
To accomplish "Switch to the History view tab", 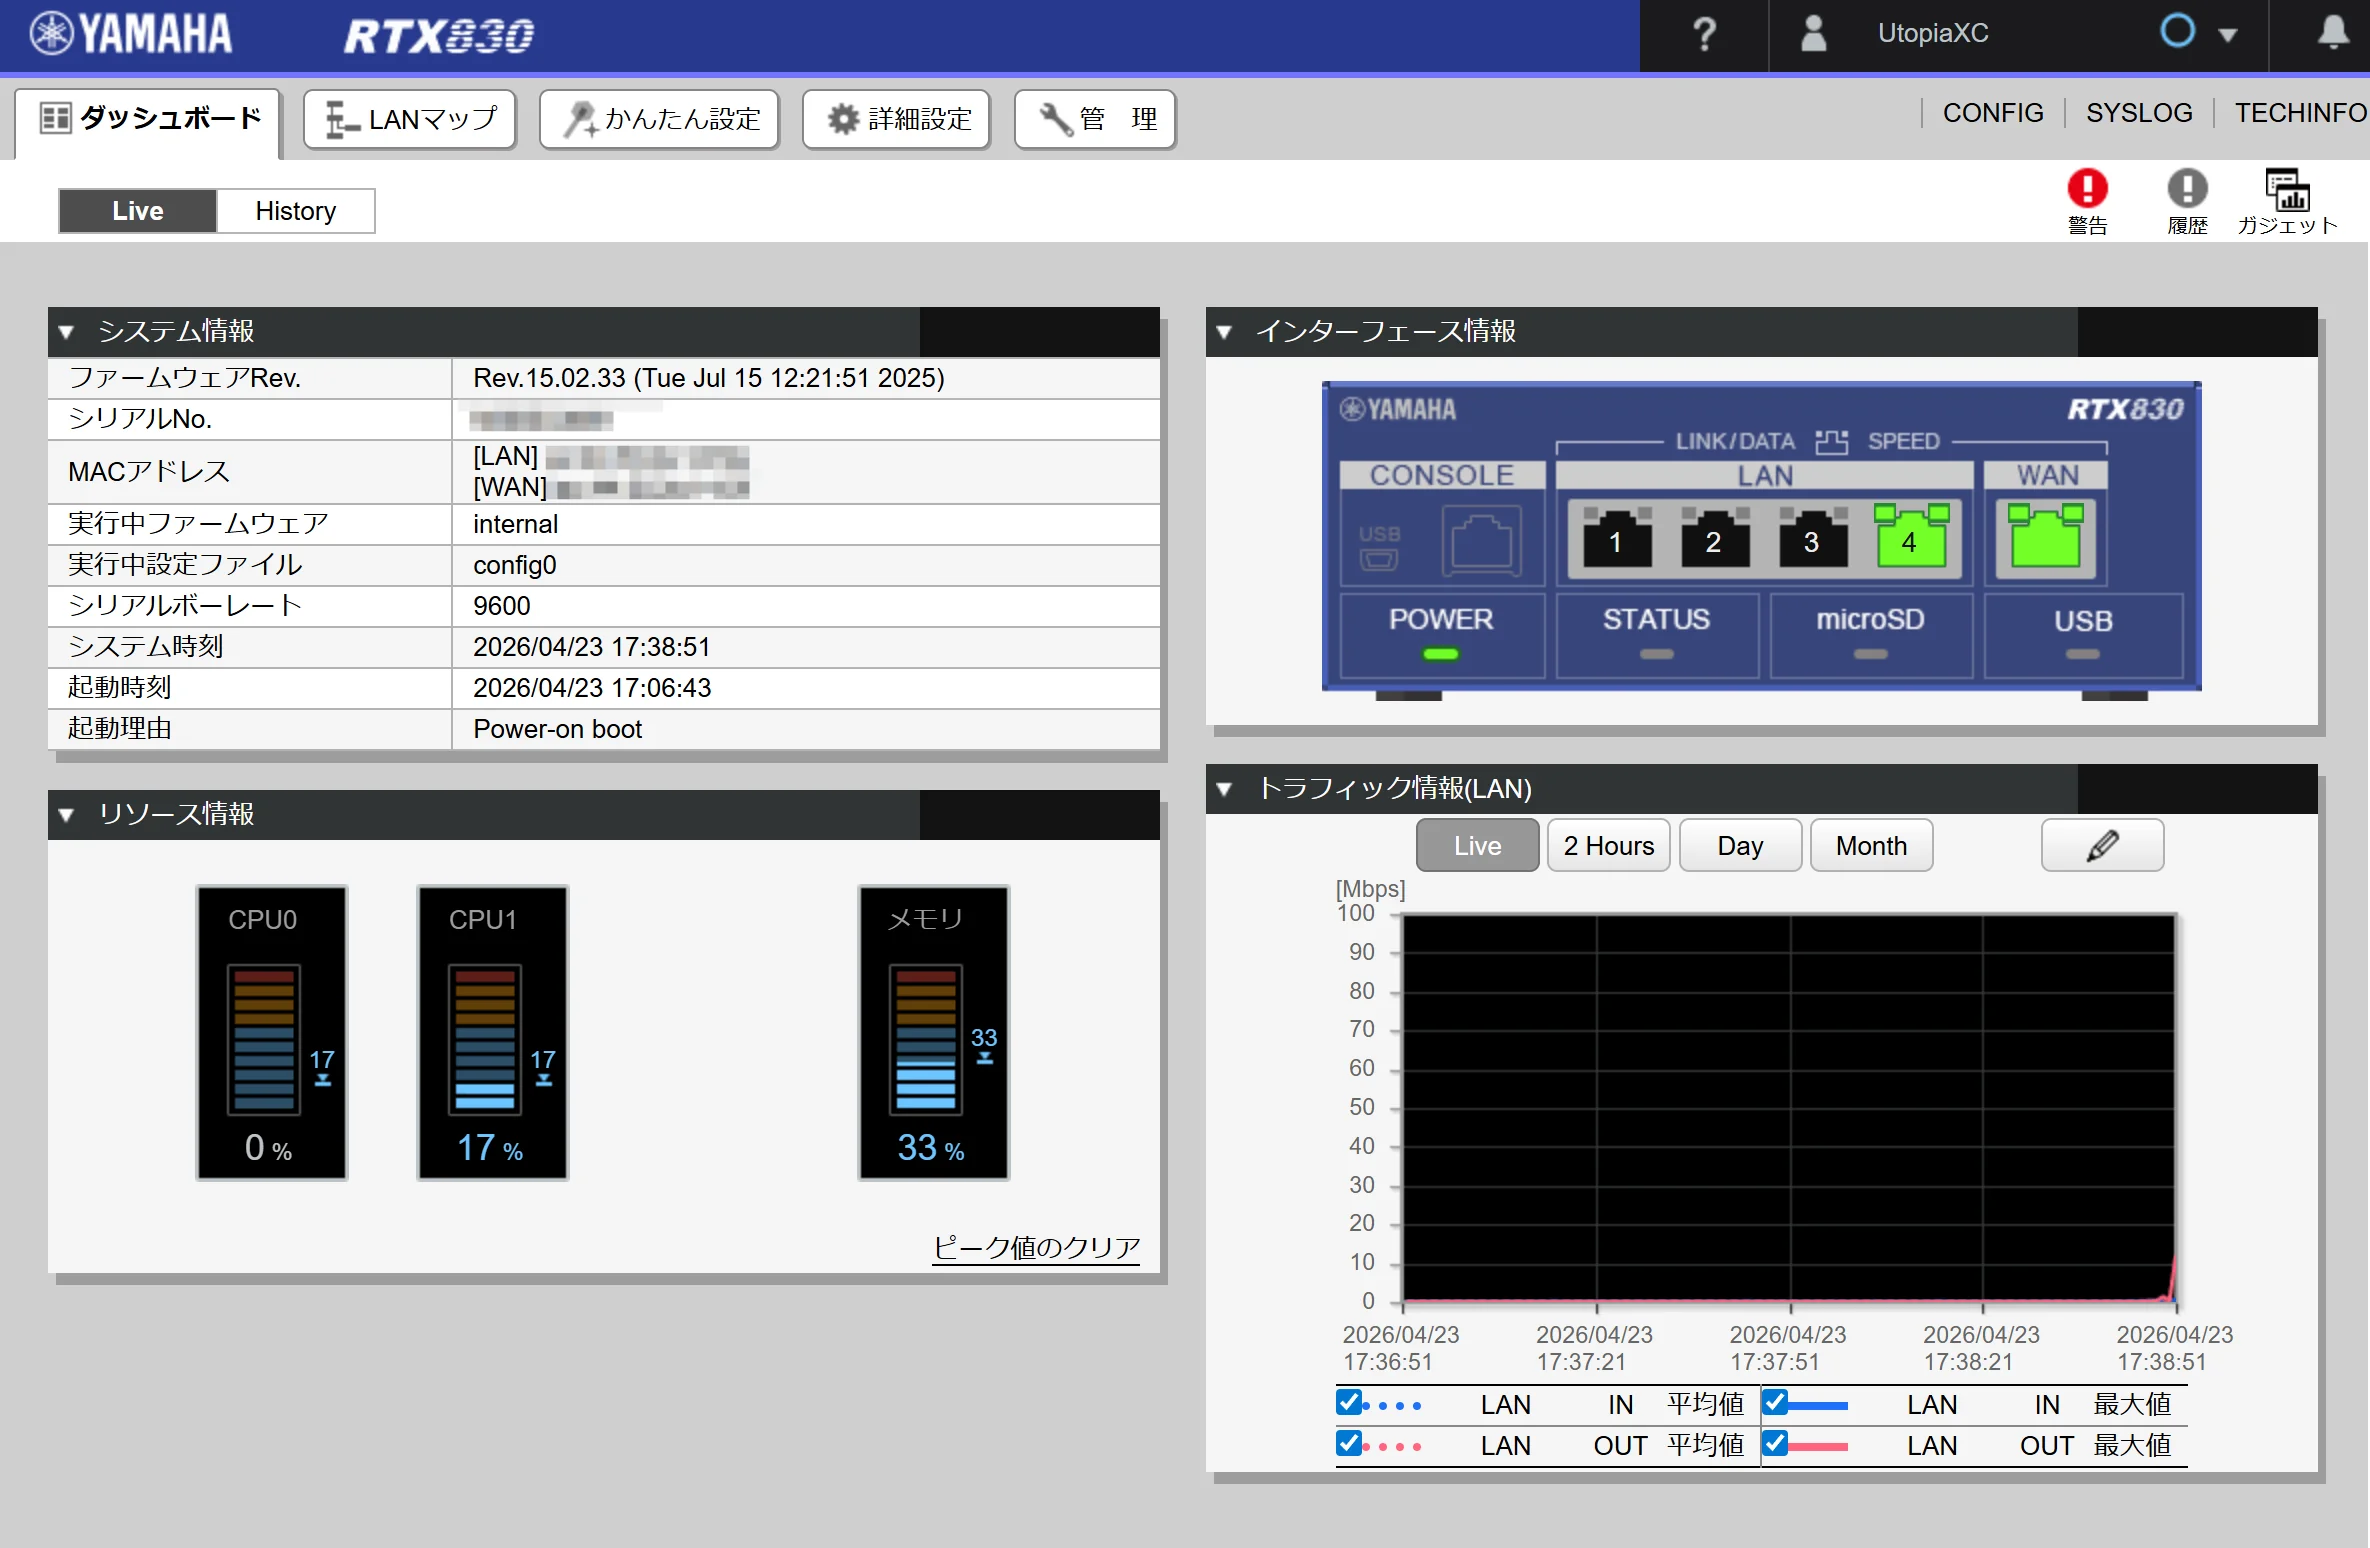I will coord(295,211).
